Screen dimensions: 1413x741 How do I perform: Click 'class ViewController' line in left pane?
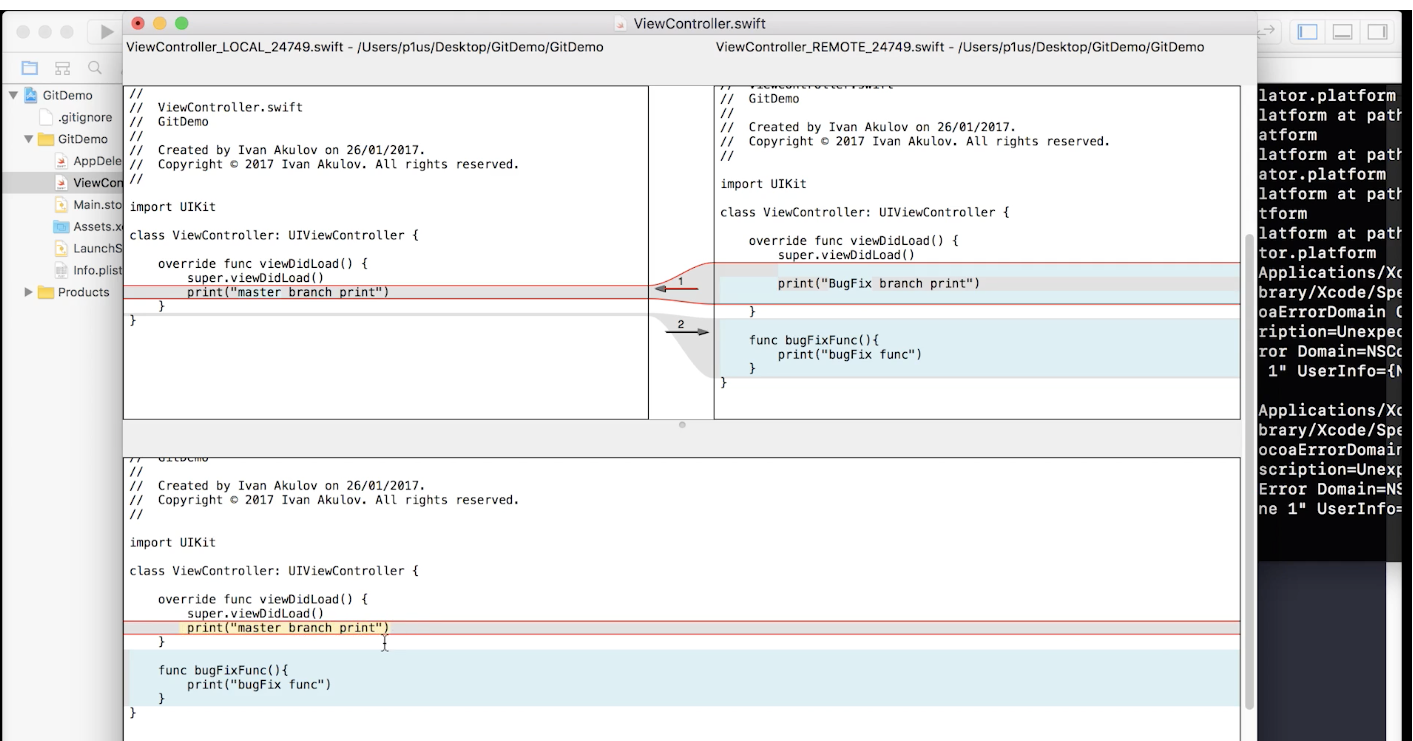(x=274, y=235)
